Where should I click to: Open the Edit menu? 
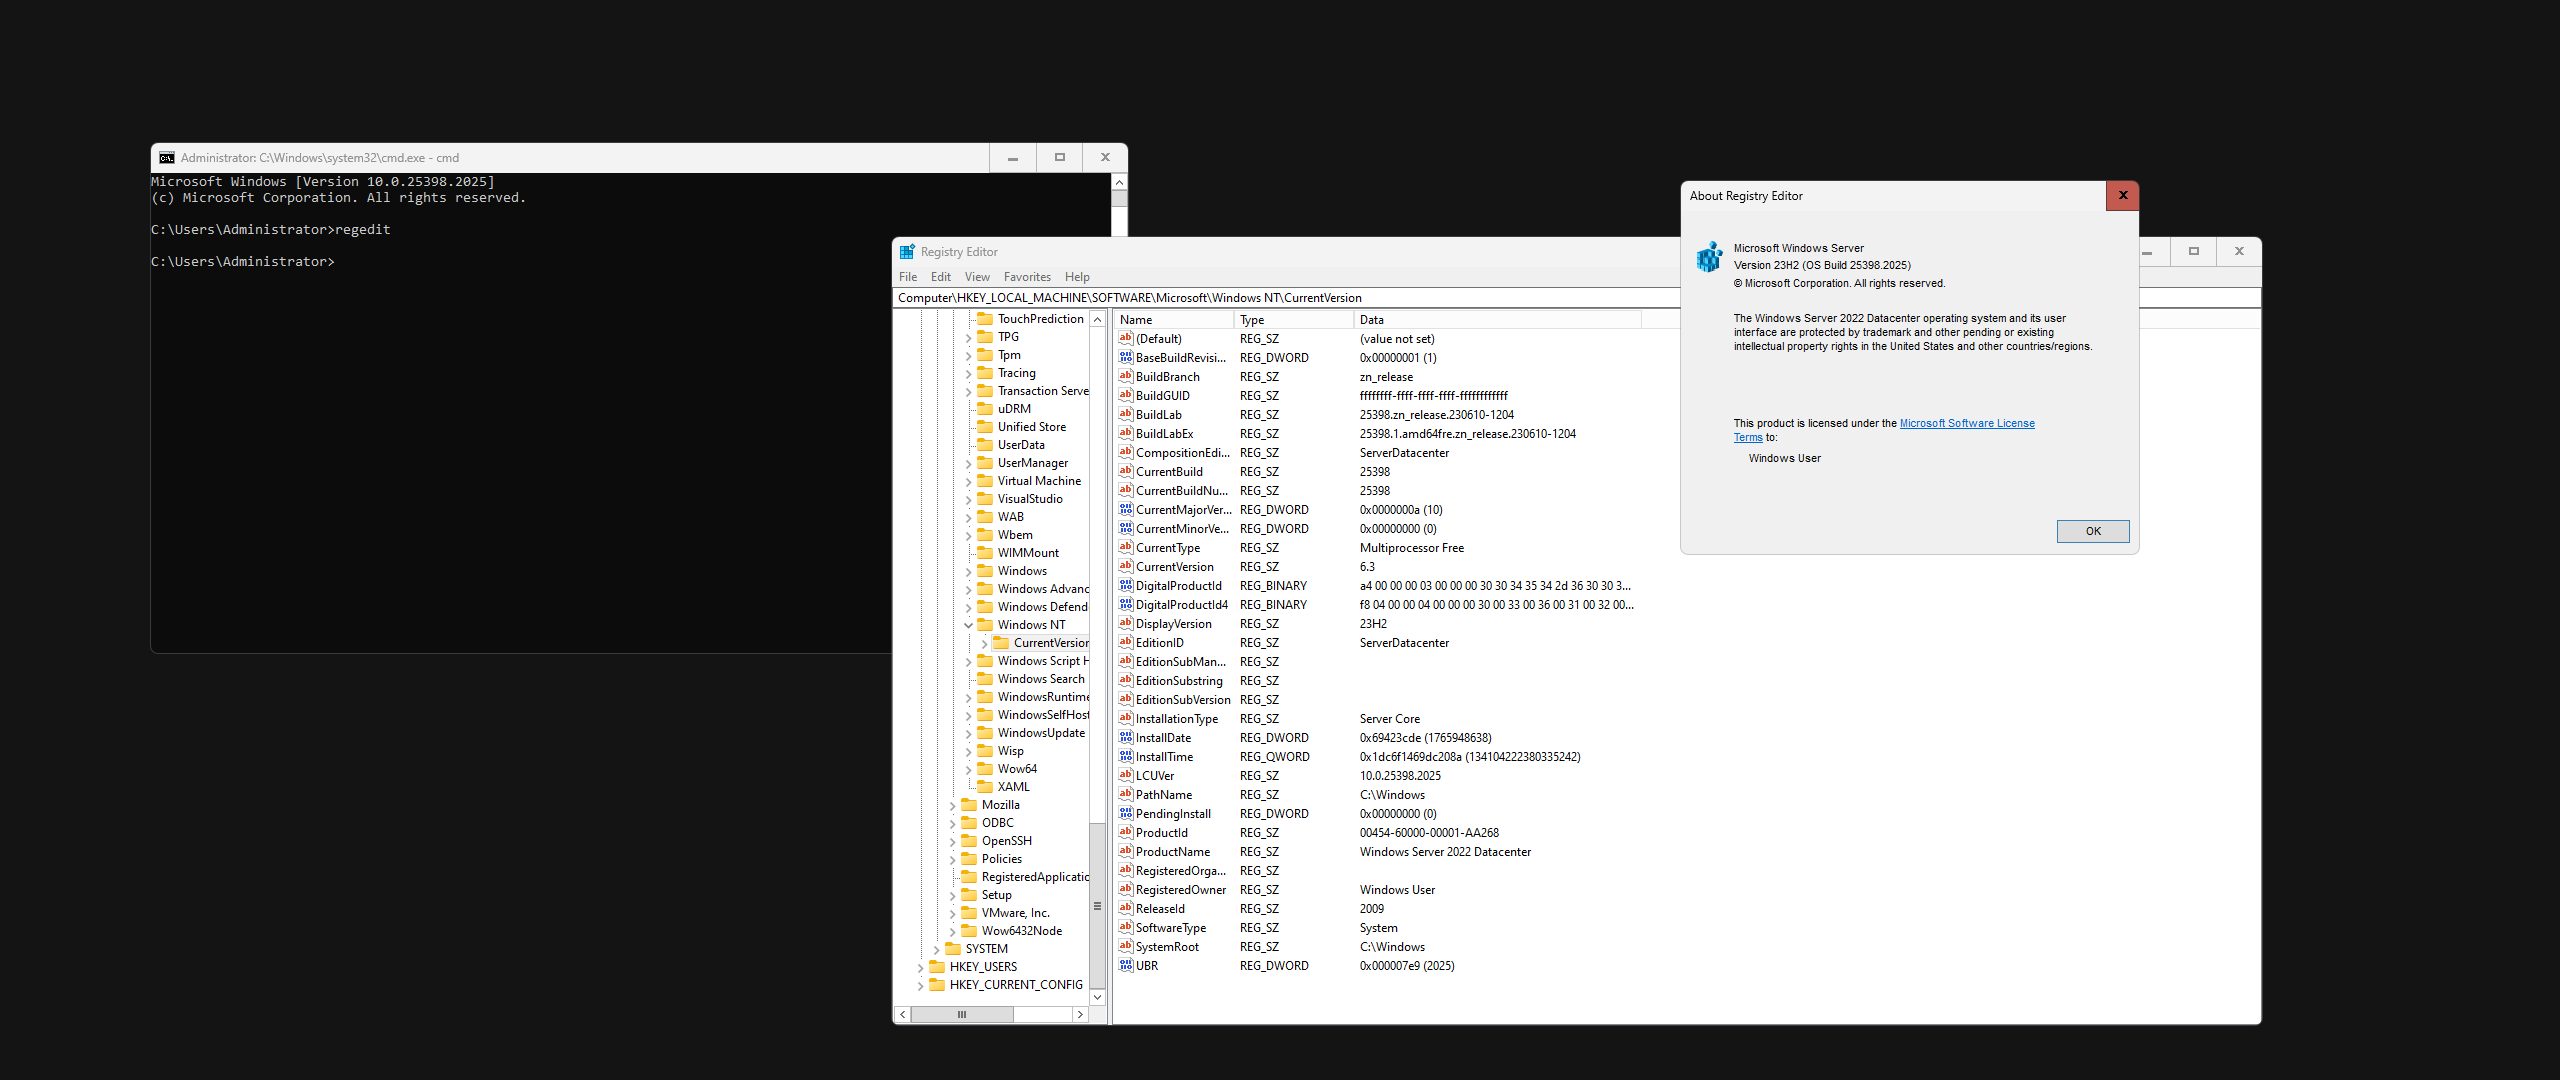[x=940, y=277]
